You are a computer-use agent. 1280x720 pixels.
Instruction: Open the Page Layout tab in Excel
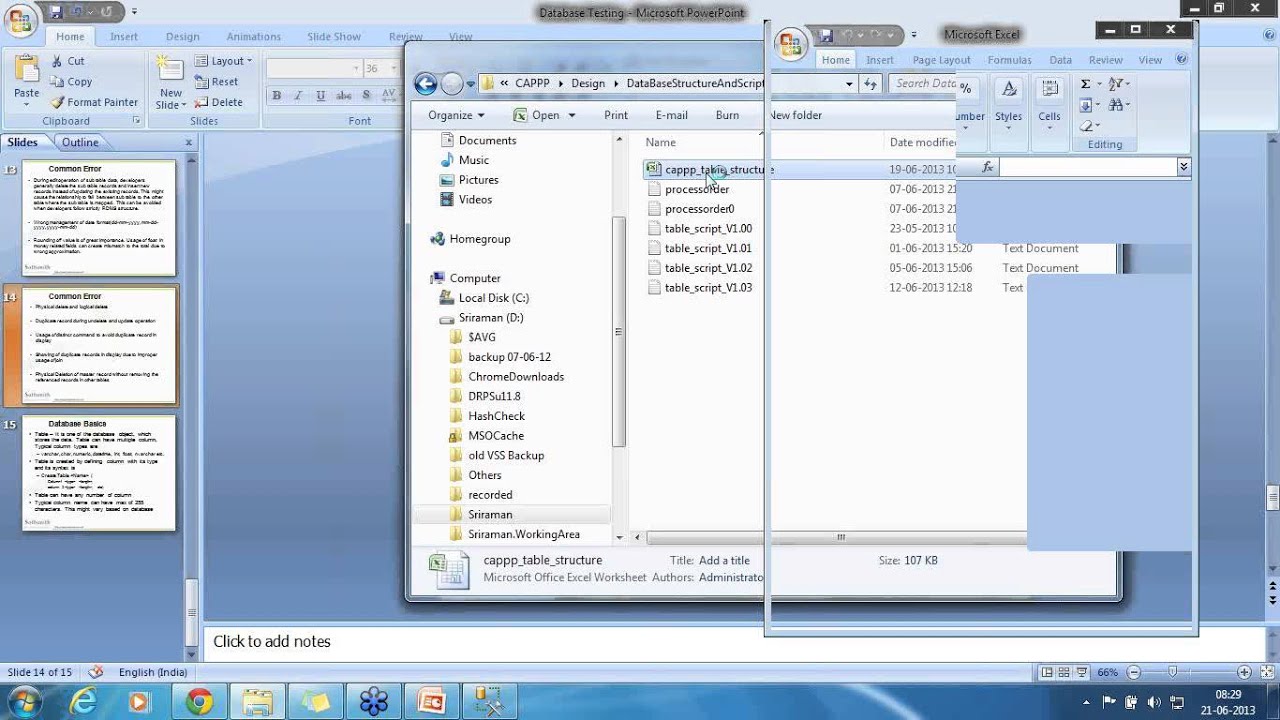coord(941,60)
